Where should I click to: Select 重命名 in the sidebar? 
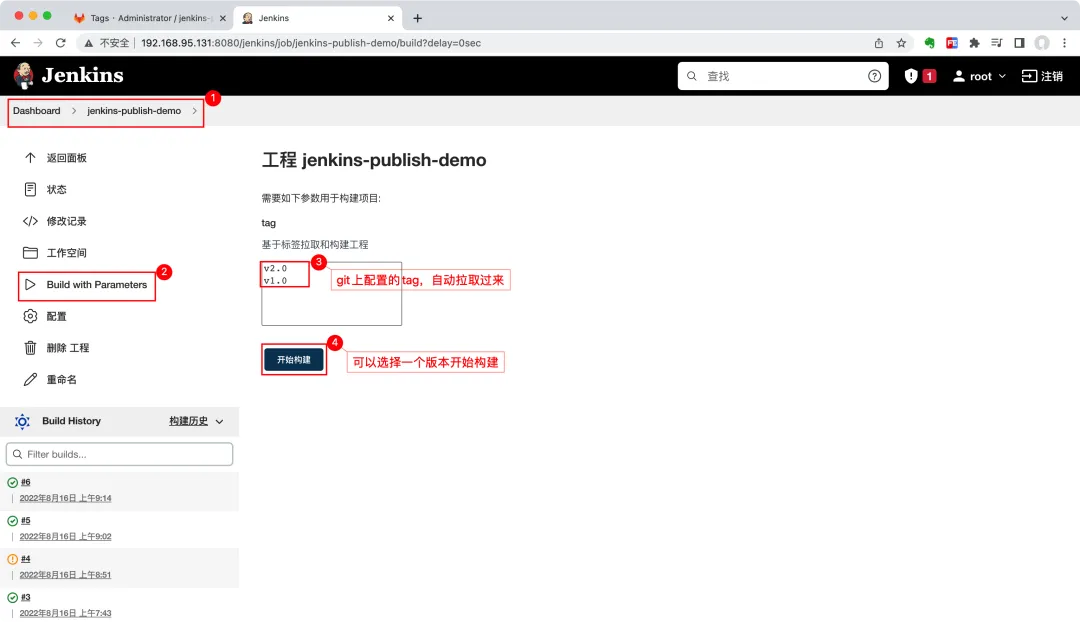tap(62, 380)
